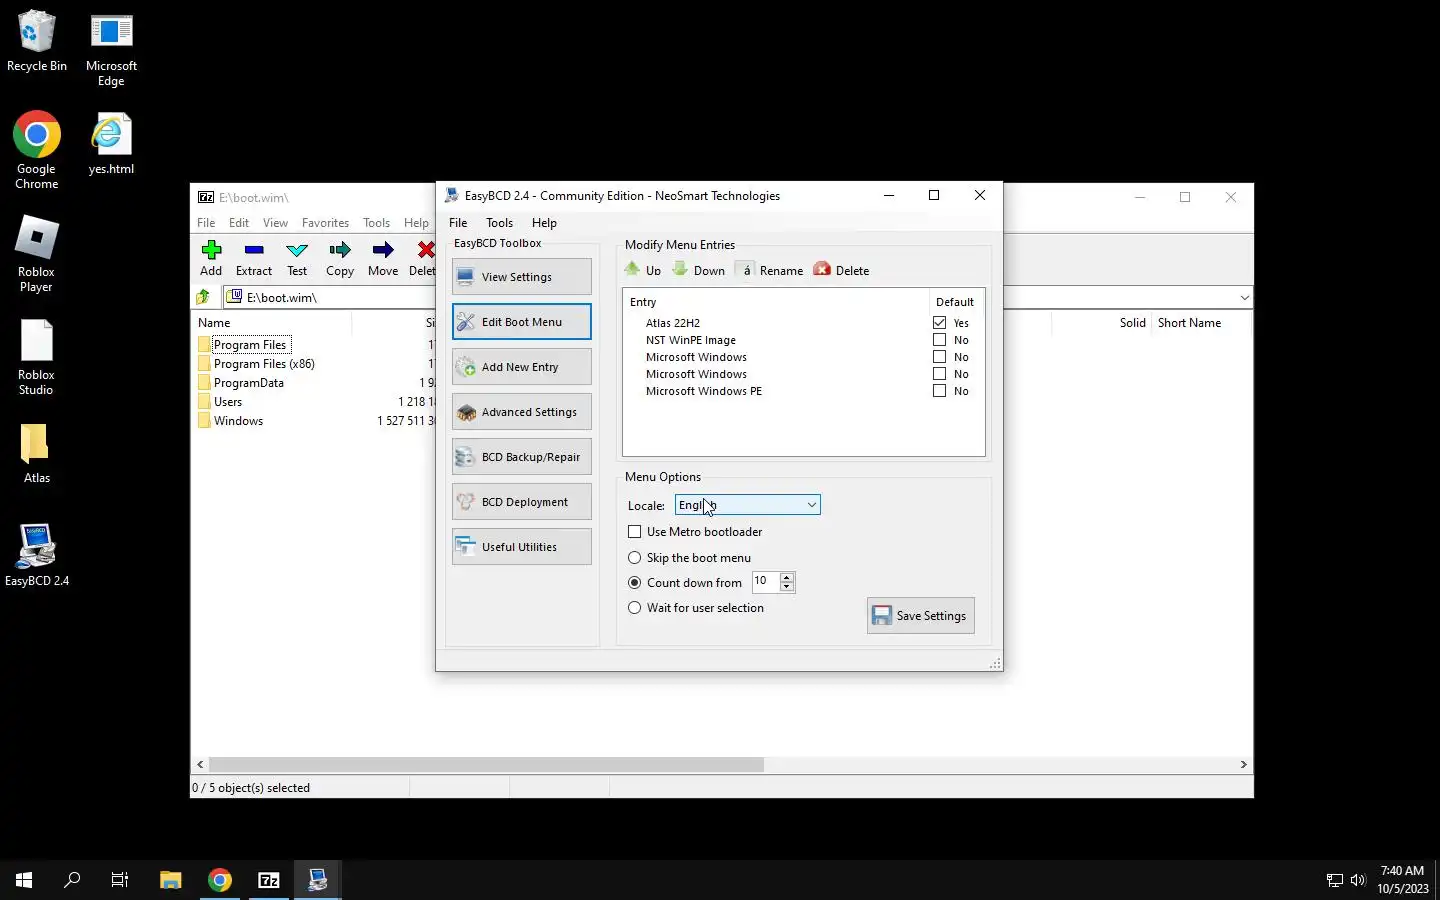Open 7-Zip View menu

tap(275, 223)
